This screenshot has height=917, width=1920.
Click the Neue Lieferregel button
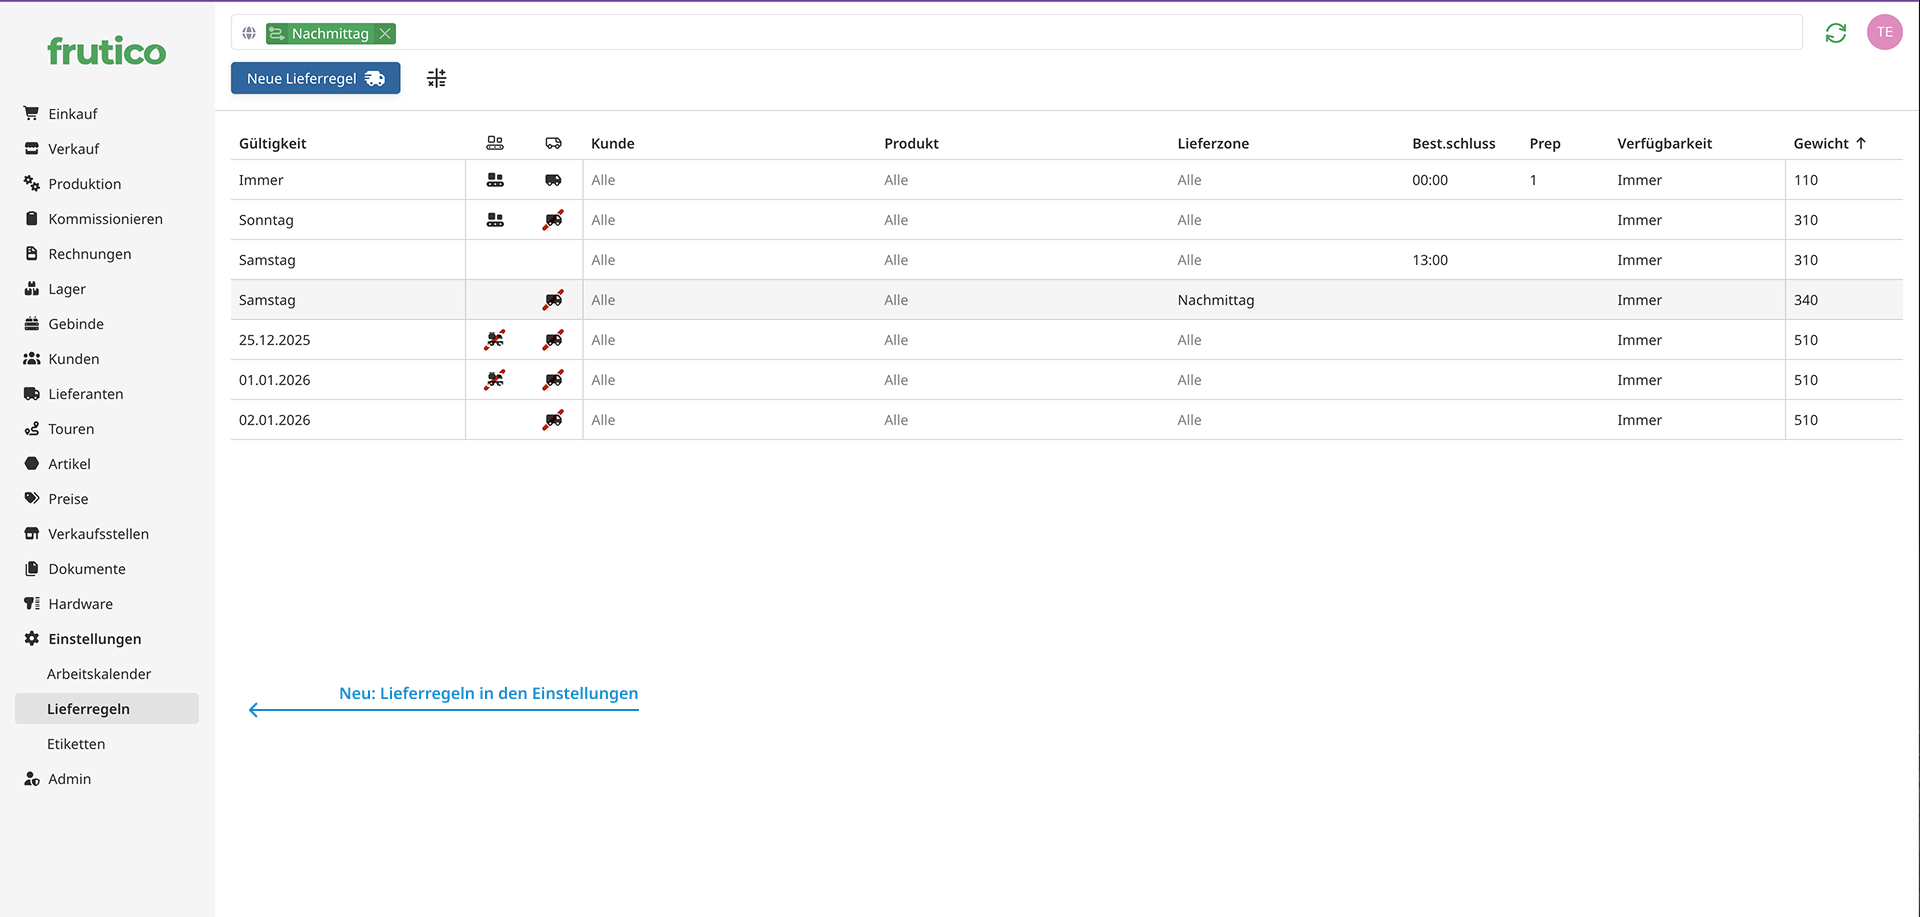[x=315, y=78]
